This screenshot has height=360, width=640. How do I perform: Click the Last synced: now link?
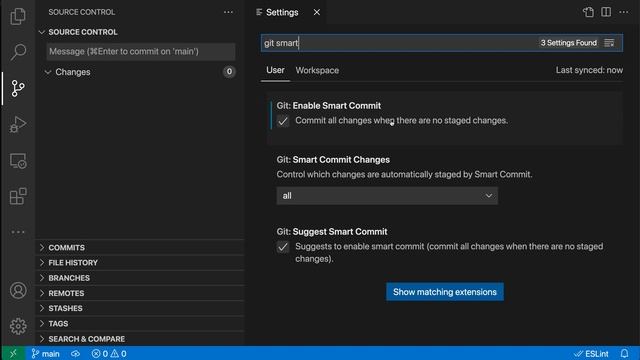pyautogui.click(x=589, y=70)
